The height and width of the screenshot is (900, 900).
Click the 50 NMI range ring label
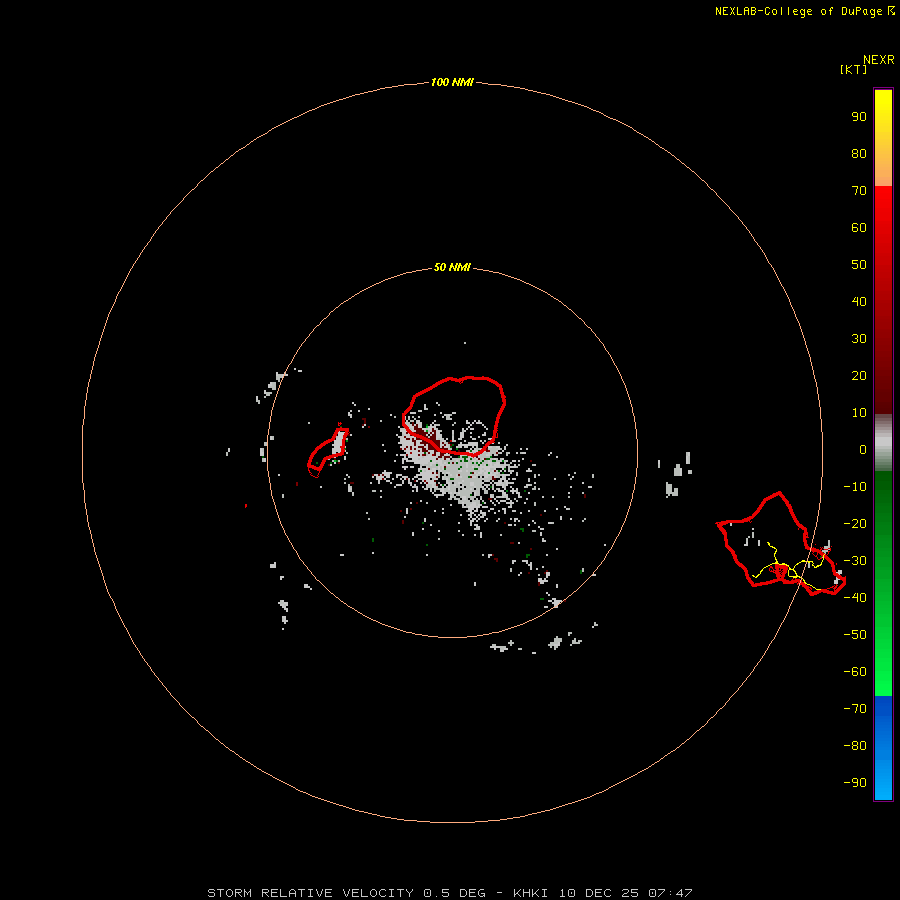(x=452, y=267)
